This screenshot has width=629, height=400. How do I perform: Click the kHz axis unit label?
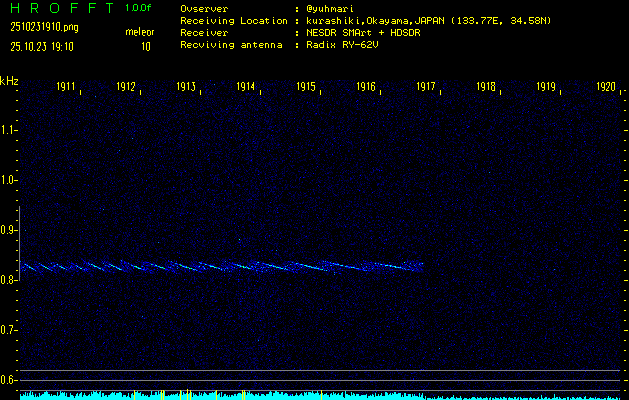(9, 81)
